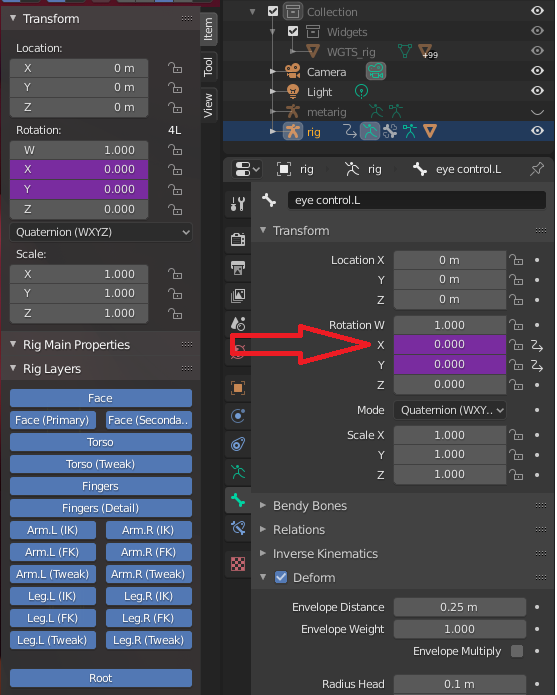The width and height of the screenshot is (557, 695).
Task: Open the Object Constraints properties tab icon
Action: coord(238,444)
